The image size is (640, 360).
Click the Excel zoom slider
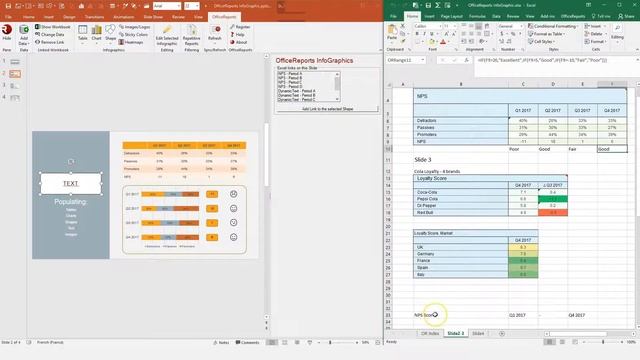pyautogui.click(x=603, y=342)
